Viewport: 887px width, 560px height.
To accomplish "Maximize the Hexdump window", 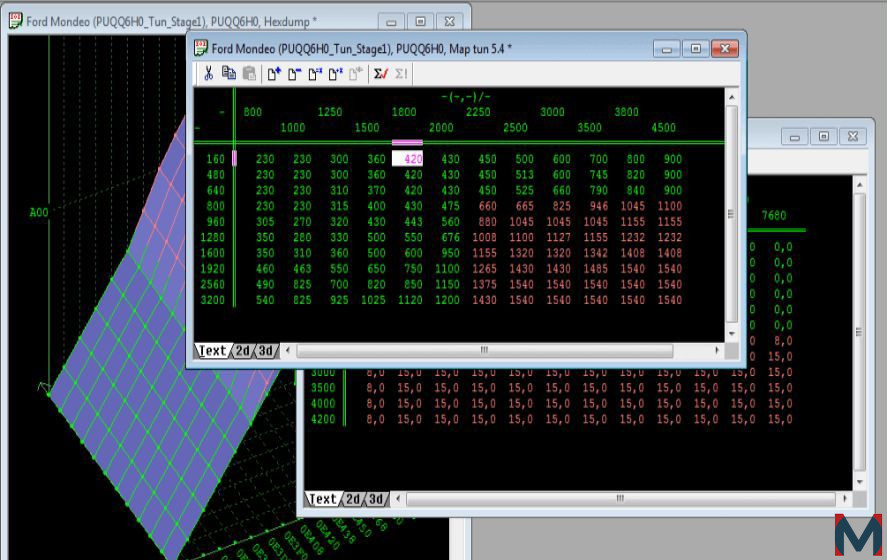I will click(x=420, y=21).
